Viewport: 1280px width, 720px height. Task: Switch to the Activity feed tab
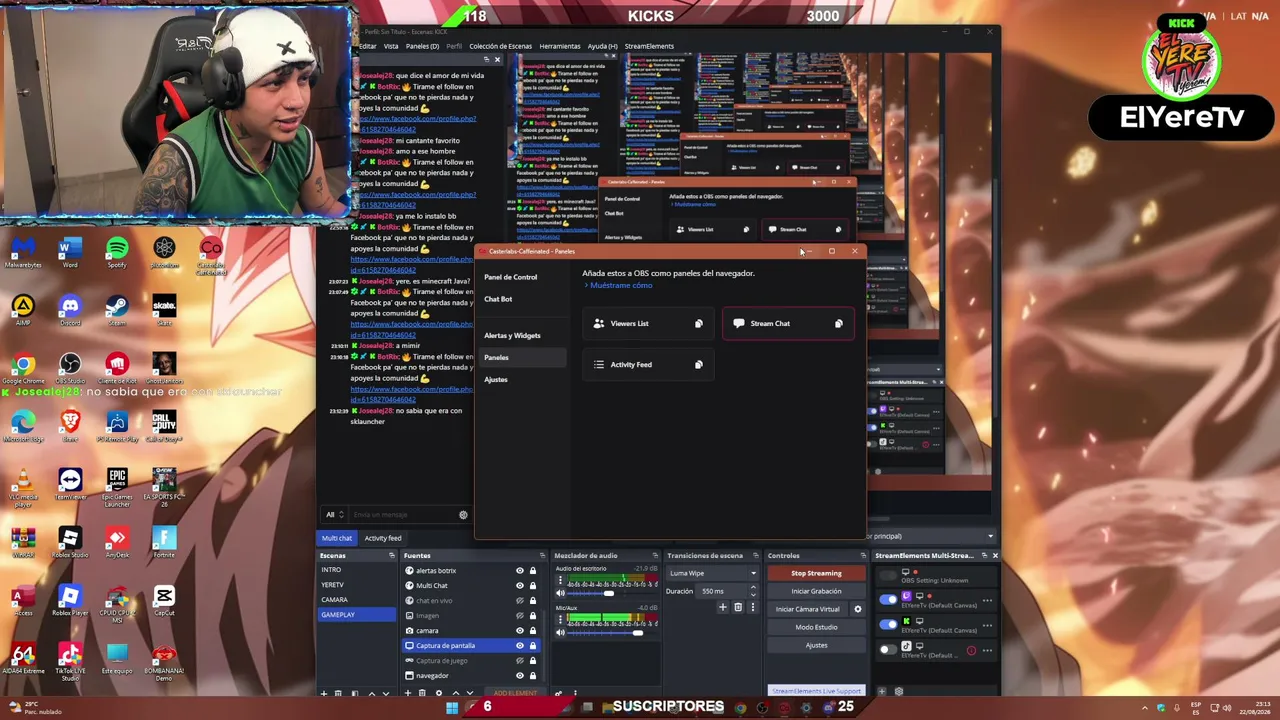pyautogui.click(x=382, y=539)
